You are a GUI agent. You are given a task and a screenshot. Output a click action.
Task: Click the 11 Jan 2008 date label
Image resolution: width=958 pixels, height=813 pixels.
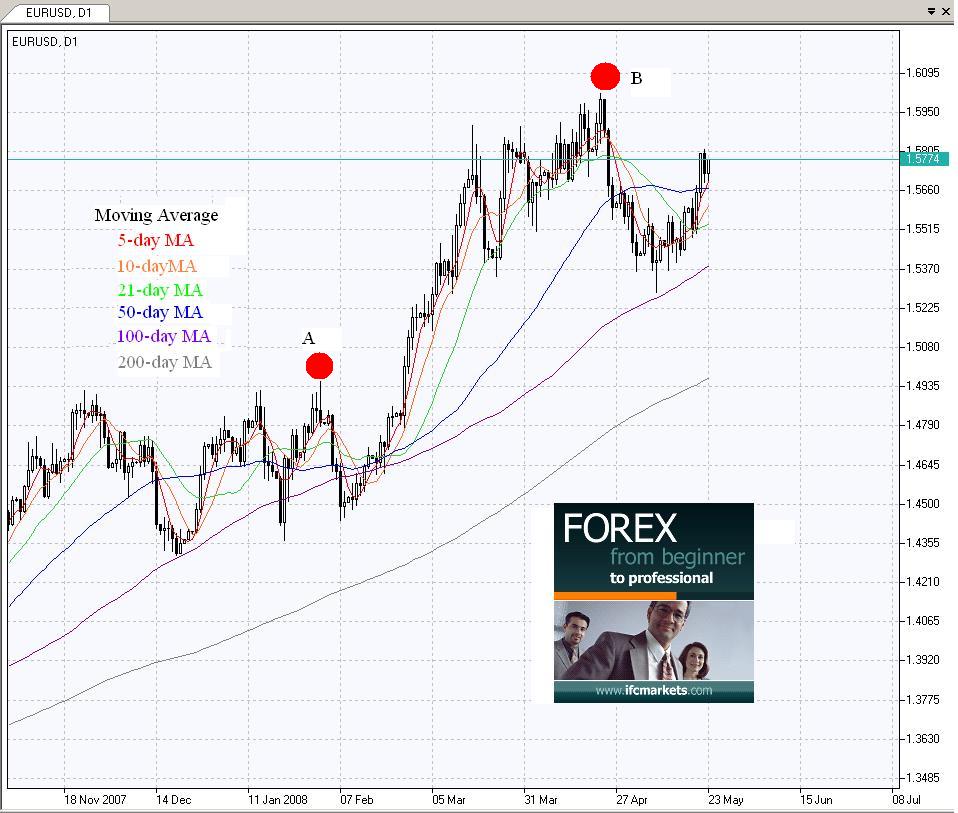[277, 800]
